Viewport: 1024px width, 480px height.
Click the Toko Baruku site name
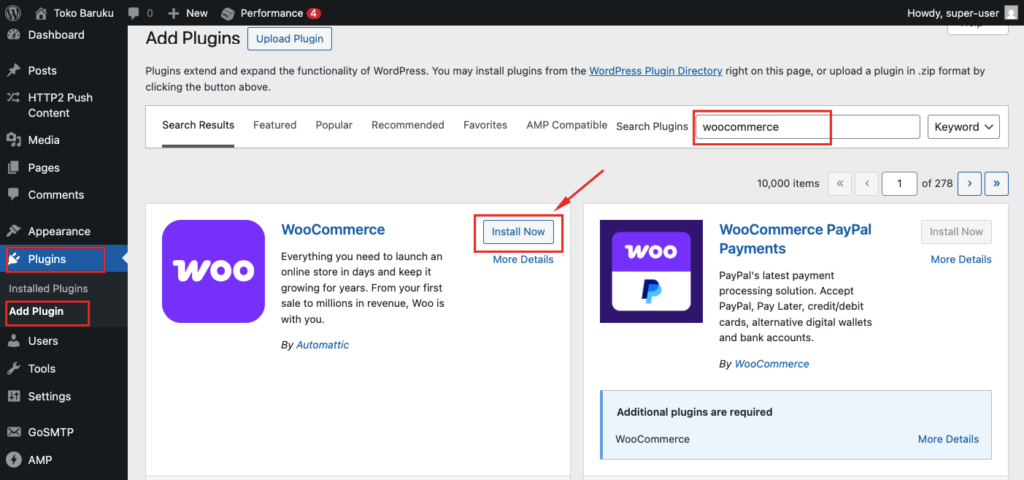coord(86,13)
